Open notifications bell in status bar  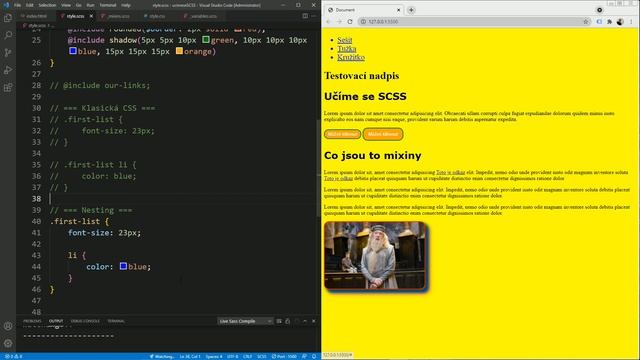(314, 356)
